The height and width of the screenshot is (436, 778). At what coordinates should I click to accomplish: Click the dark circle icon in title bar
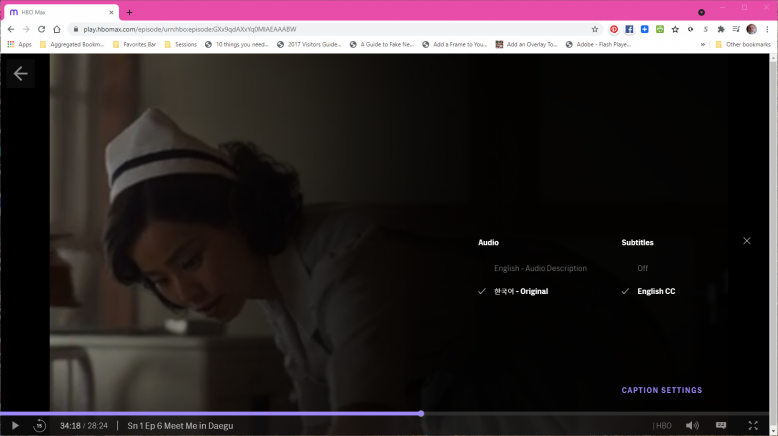[x=701, y=12]
